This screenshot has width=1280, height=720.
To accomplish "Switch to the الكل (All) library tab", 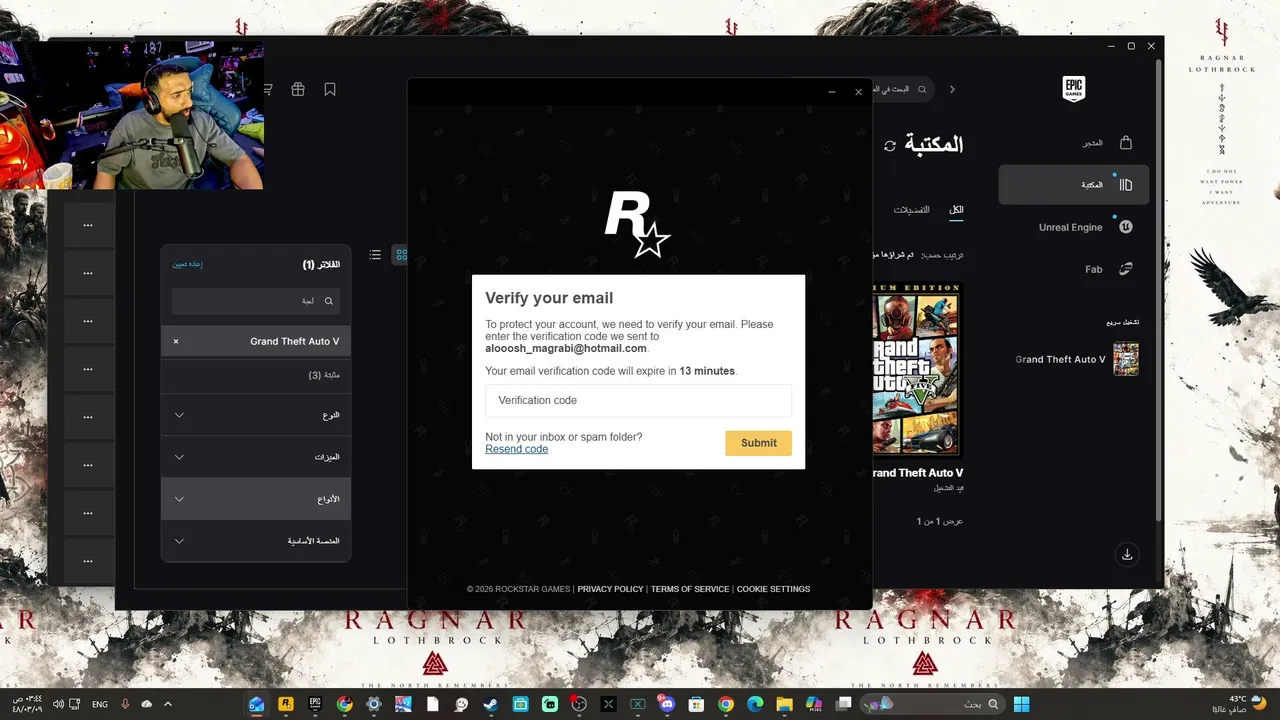I will tap(956, 210).
